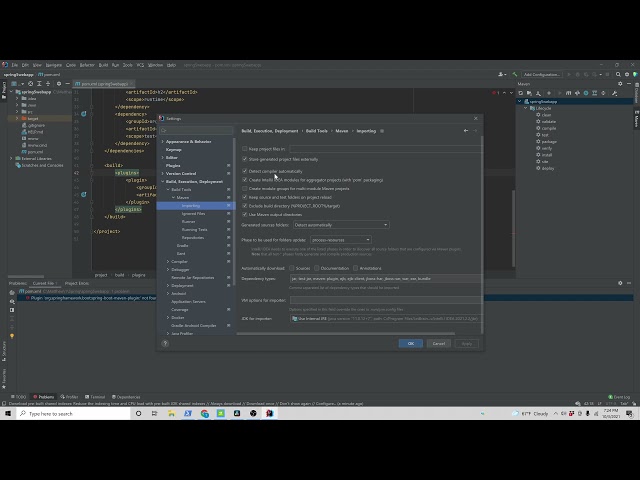
Task: Open the Navigate menu
Action: click(x=53, y=65)
